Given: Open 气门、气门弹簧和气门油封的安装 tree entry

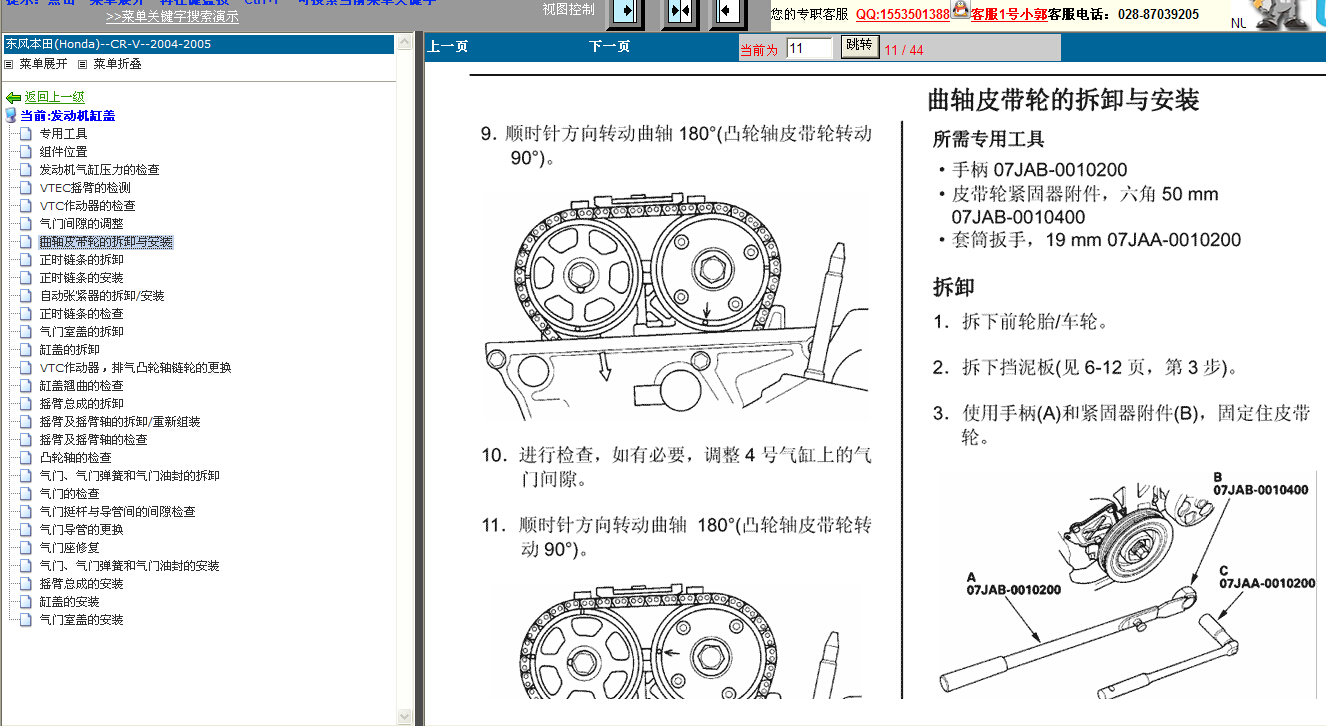Looking at the screenshot, I should tap(129, 566).
